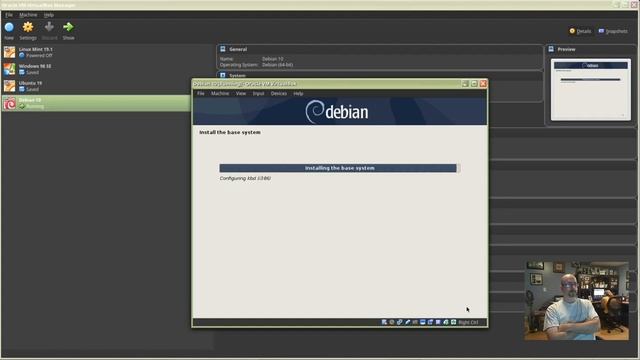This screenshot has width=640, height=360.
Task: Click the Debian 10 swirl machine icon
Action: click(x=9, y=103)
